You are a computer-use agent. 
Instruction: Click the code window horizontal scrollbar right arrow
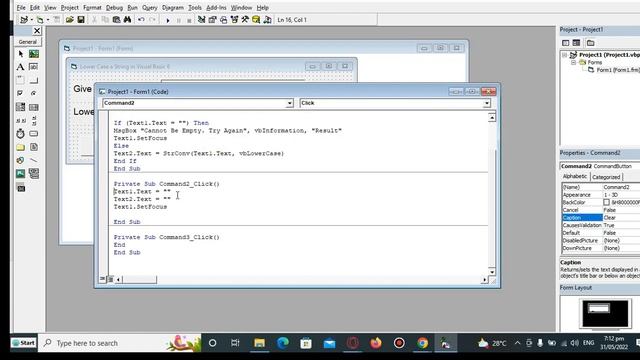click(x=484, y=280)
